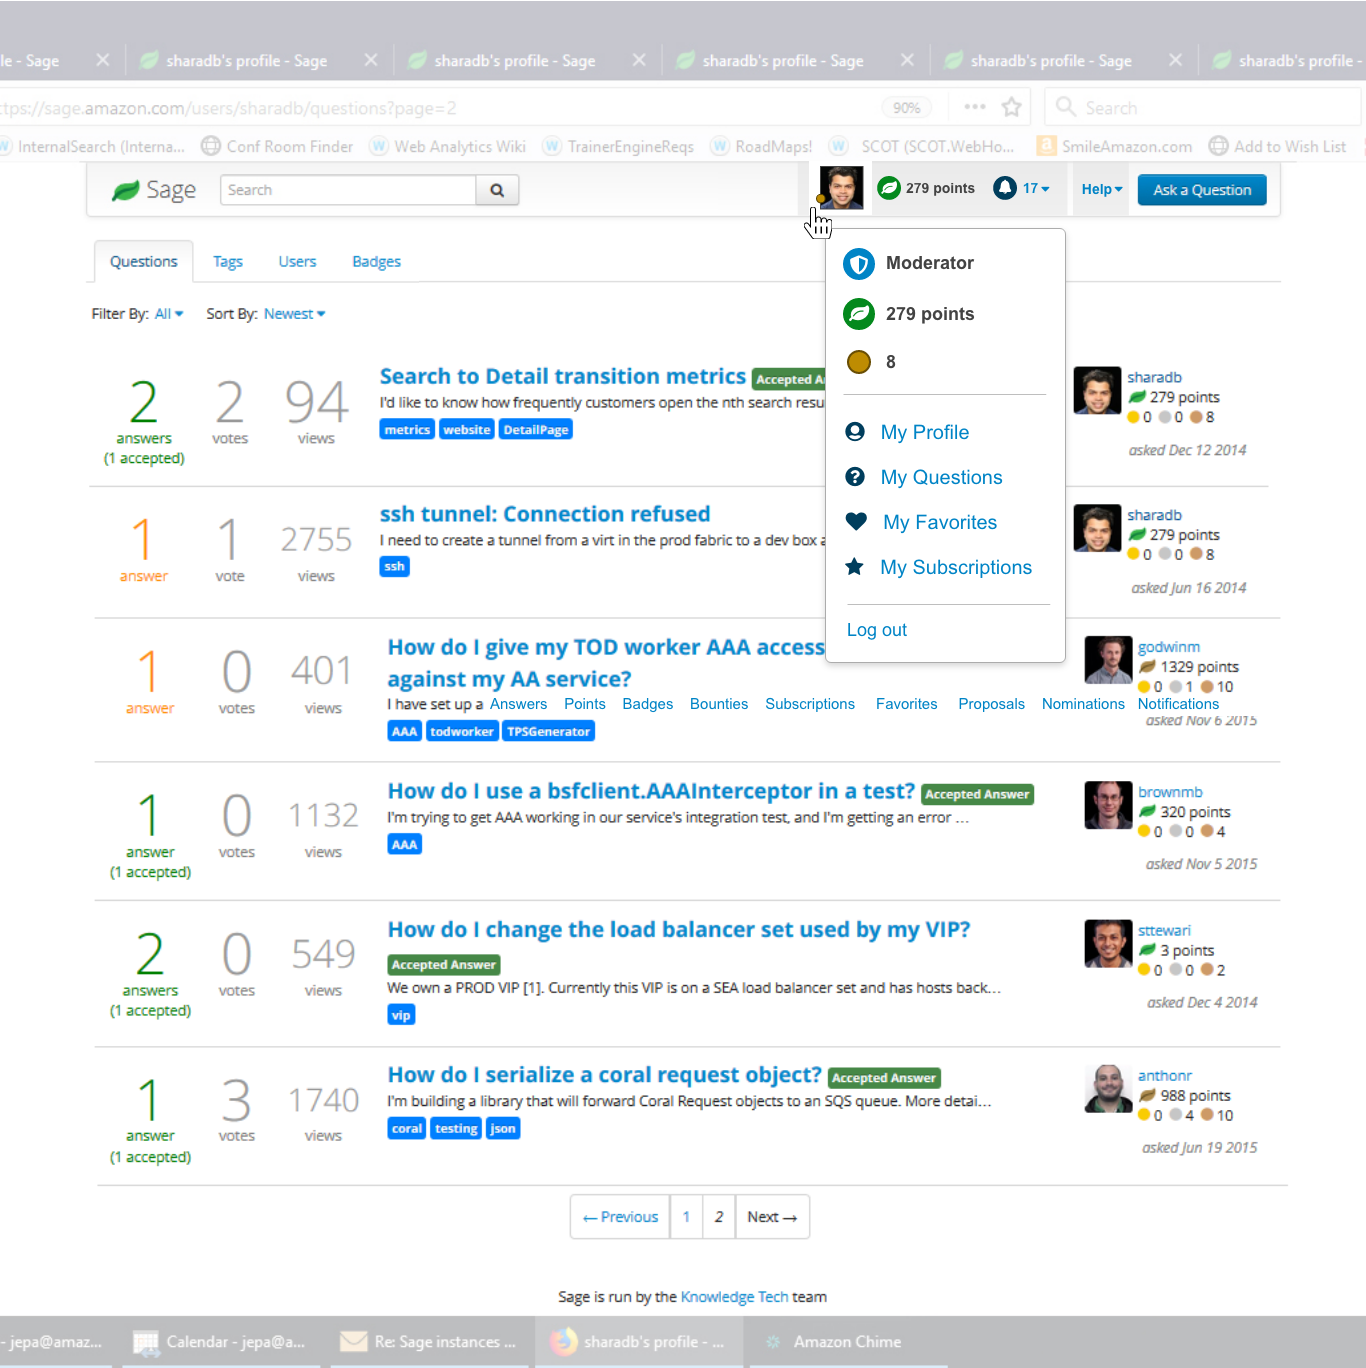Click the bronze badge circle in dropdown

(859, 362)
